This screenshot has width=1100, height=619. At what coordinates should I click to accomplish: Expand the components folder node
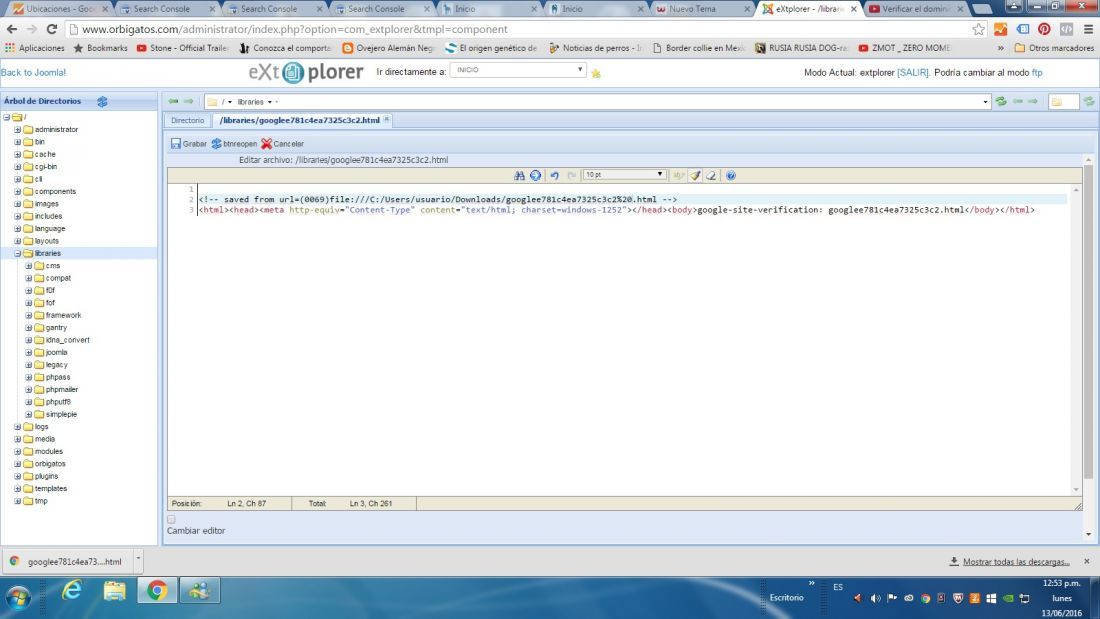tap(18, 192)
